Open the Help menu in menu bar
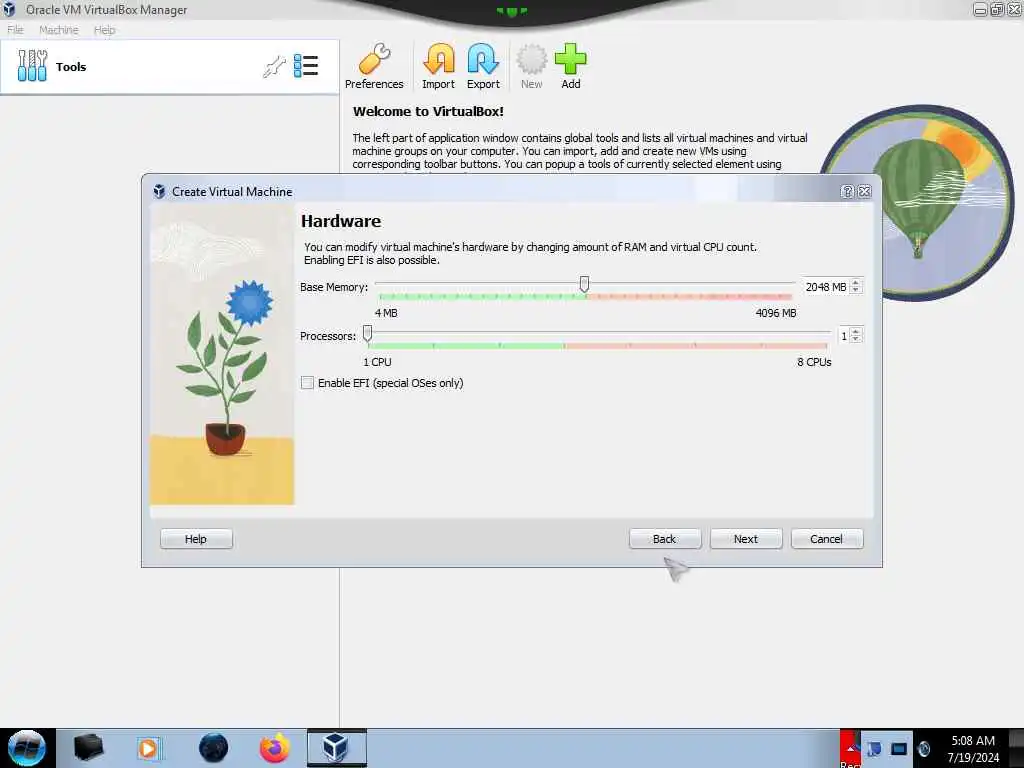Viewport: 1024px width, 768px height. [x=104, y=30]
